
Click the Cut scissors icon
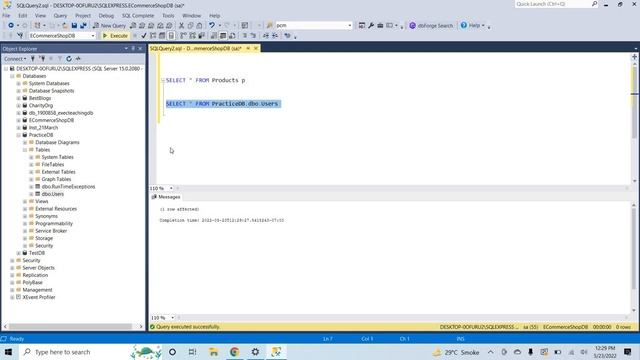(181, 25)
